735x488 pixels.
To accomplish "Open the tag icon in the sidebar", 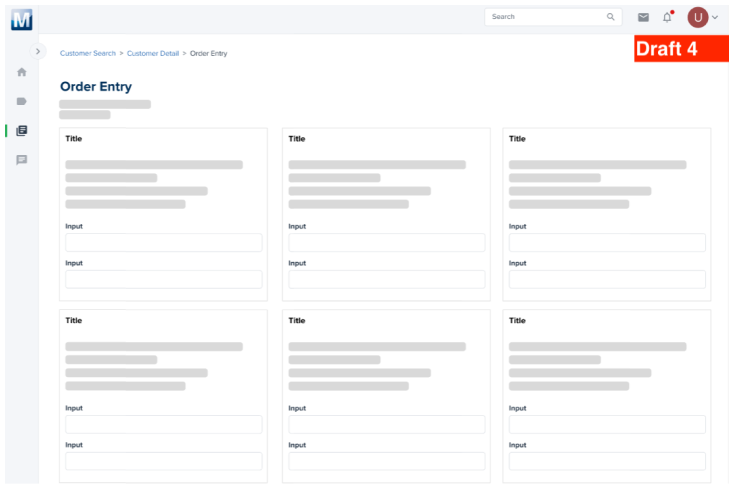I will (22, 101).
